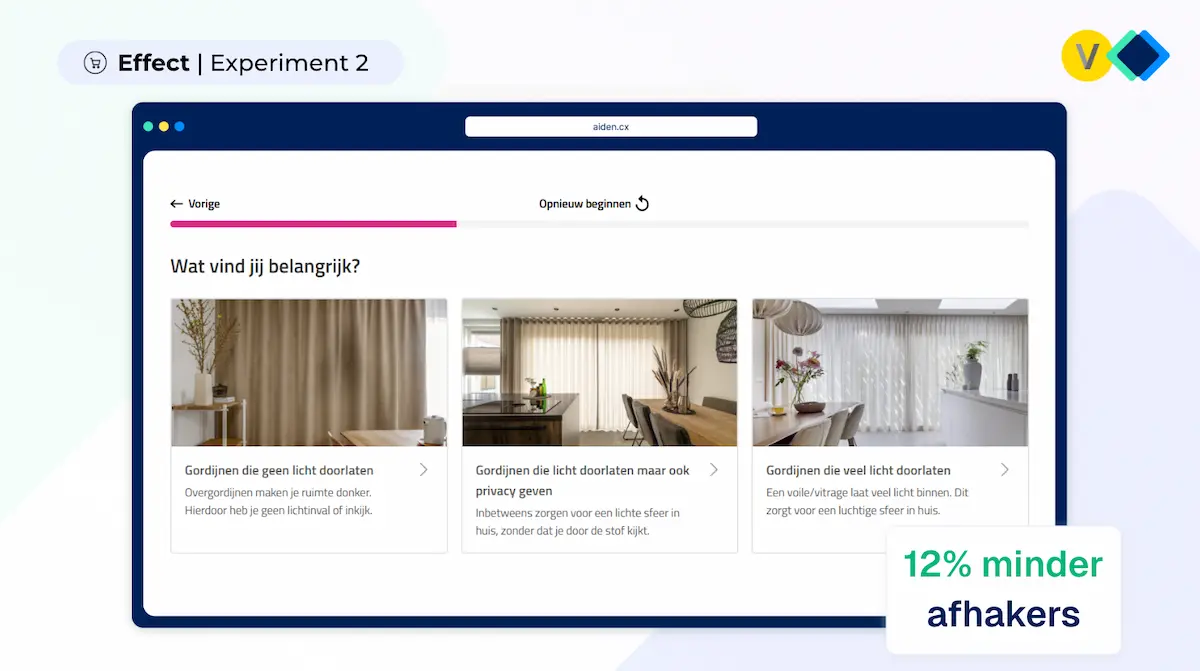Image resolution: width=1200 pixels, height=671 pixels.
Task: Select the sheer white voile curtains photo
Action: pos(890,372)
